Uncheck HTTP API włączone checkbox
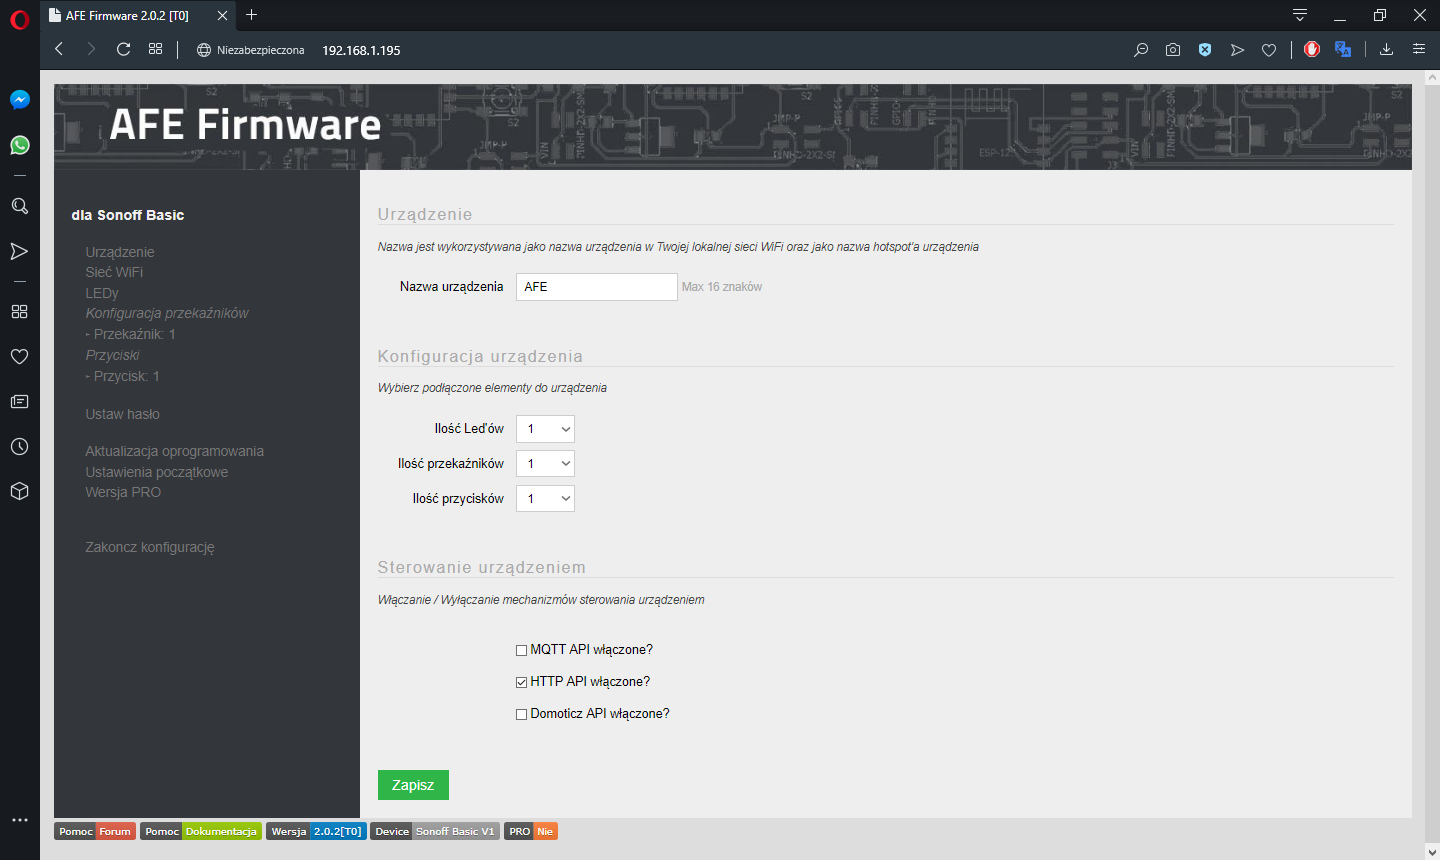 pyautogui.click(x=521, y=682)
